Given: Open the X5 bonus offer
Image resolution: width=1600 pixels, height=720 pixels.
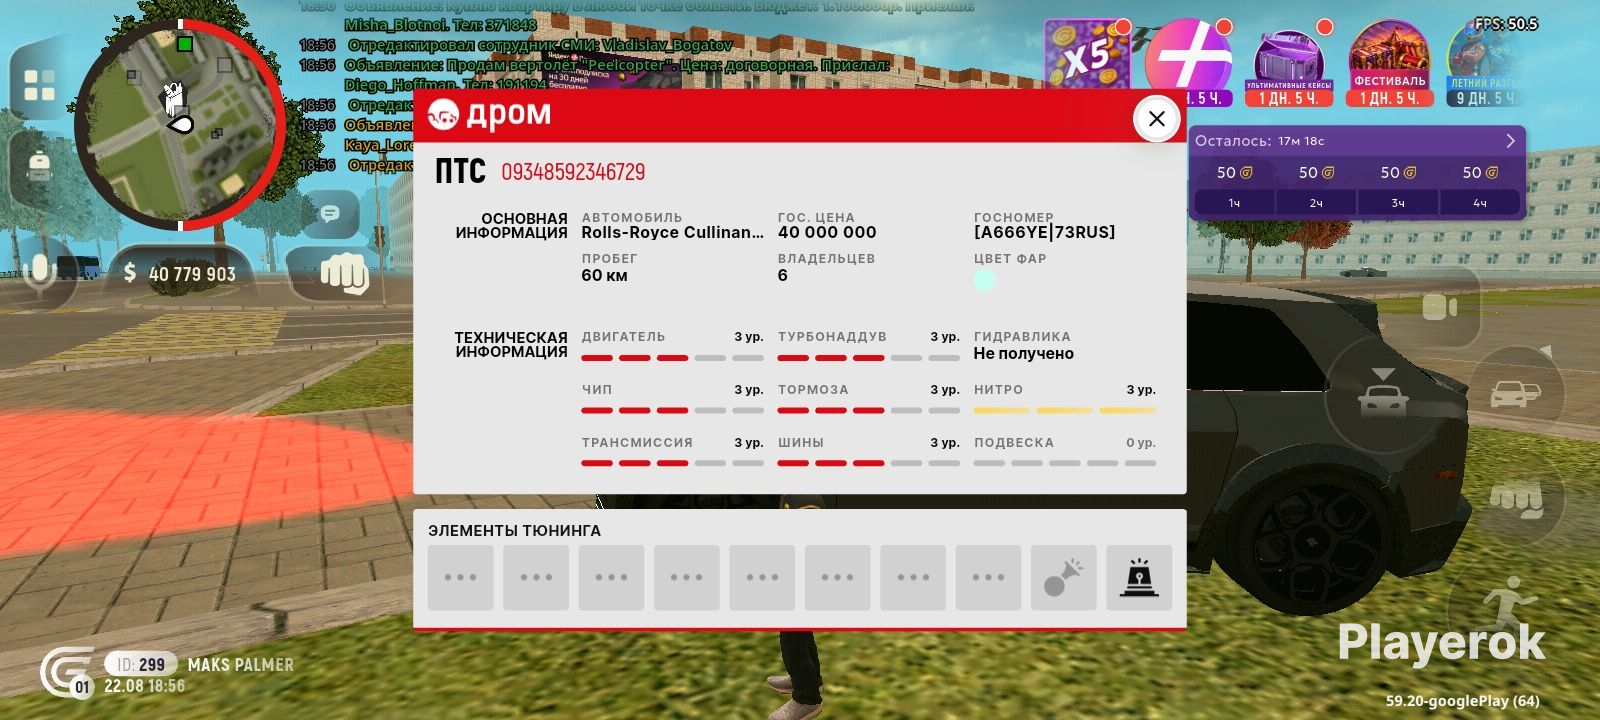Looking at the screenshot, I should [1087, 60].
